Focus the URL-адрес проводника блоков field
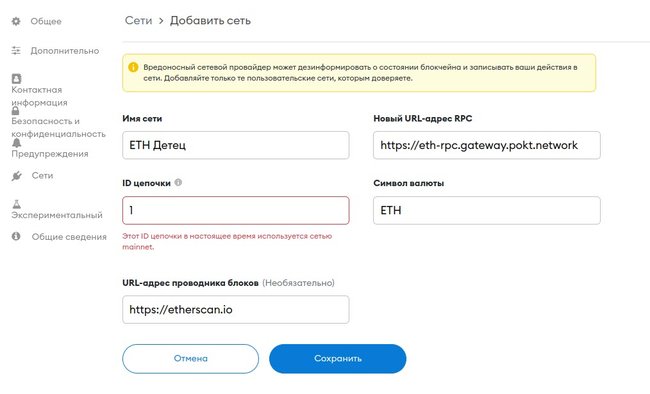Screen dimensions: 650x394 coord(235,309)
